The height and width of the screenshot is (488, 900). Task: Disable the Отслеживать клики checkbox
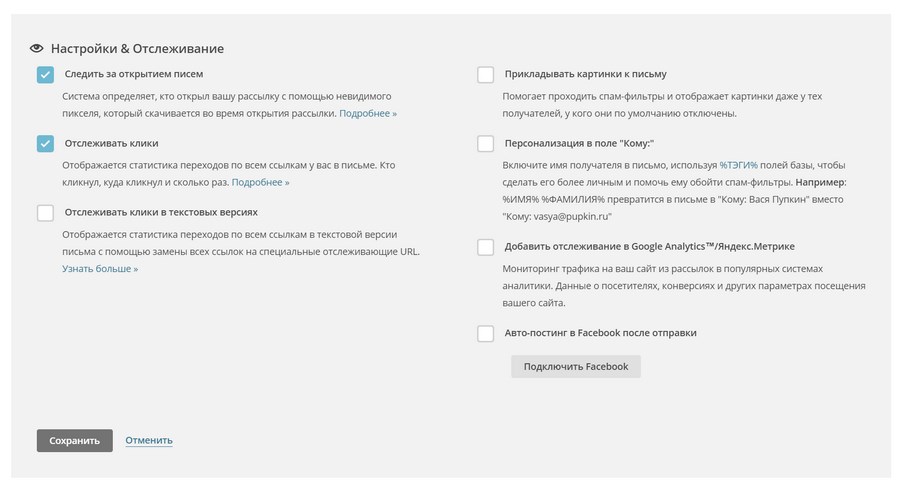[45, 143]
